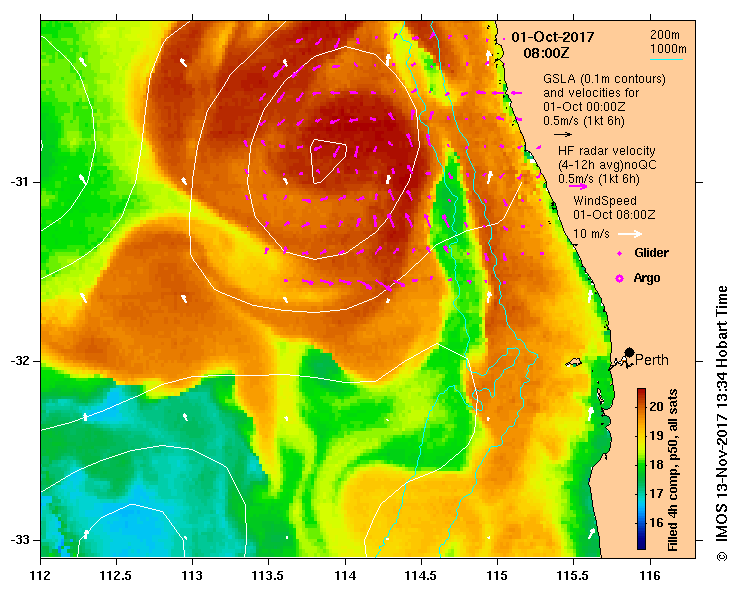The image size is (739, 592).
Task: Click the -32 latitude axis label
Action: 19,361
